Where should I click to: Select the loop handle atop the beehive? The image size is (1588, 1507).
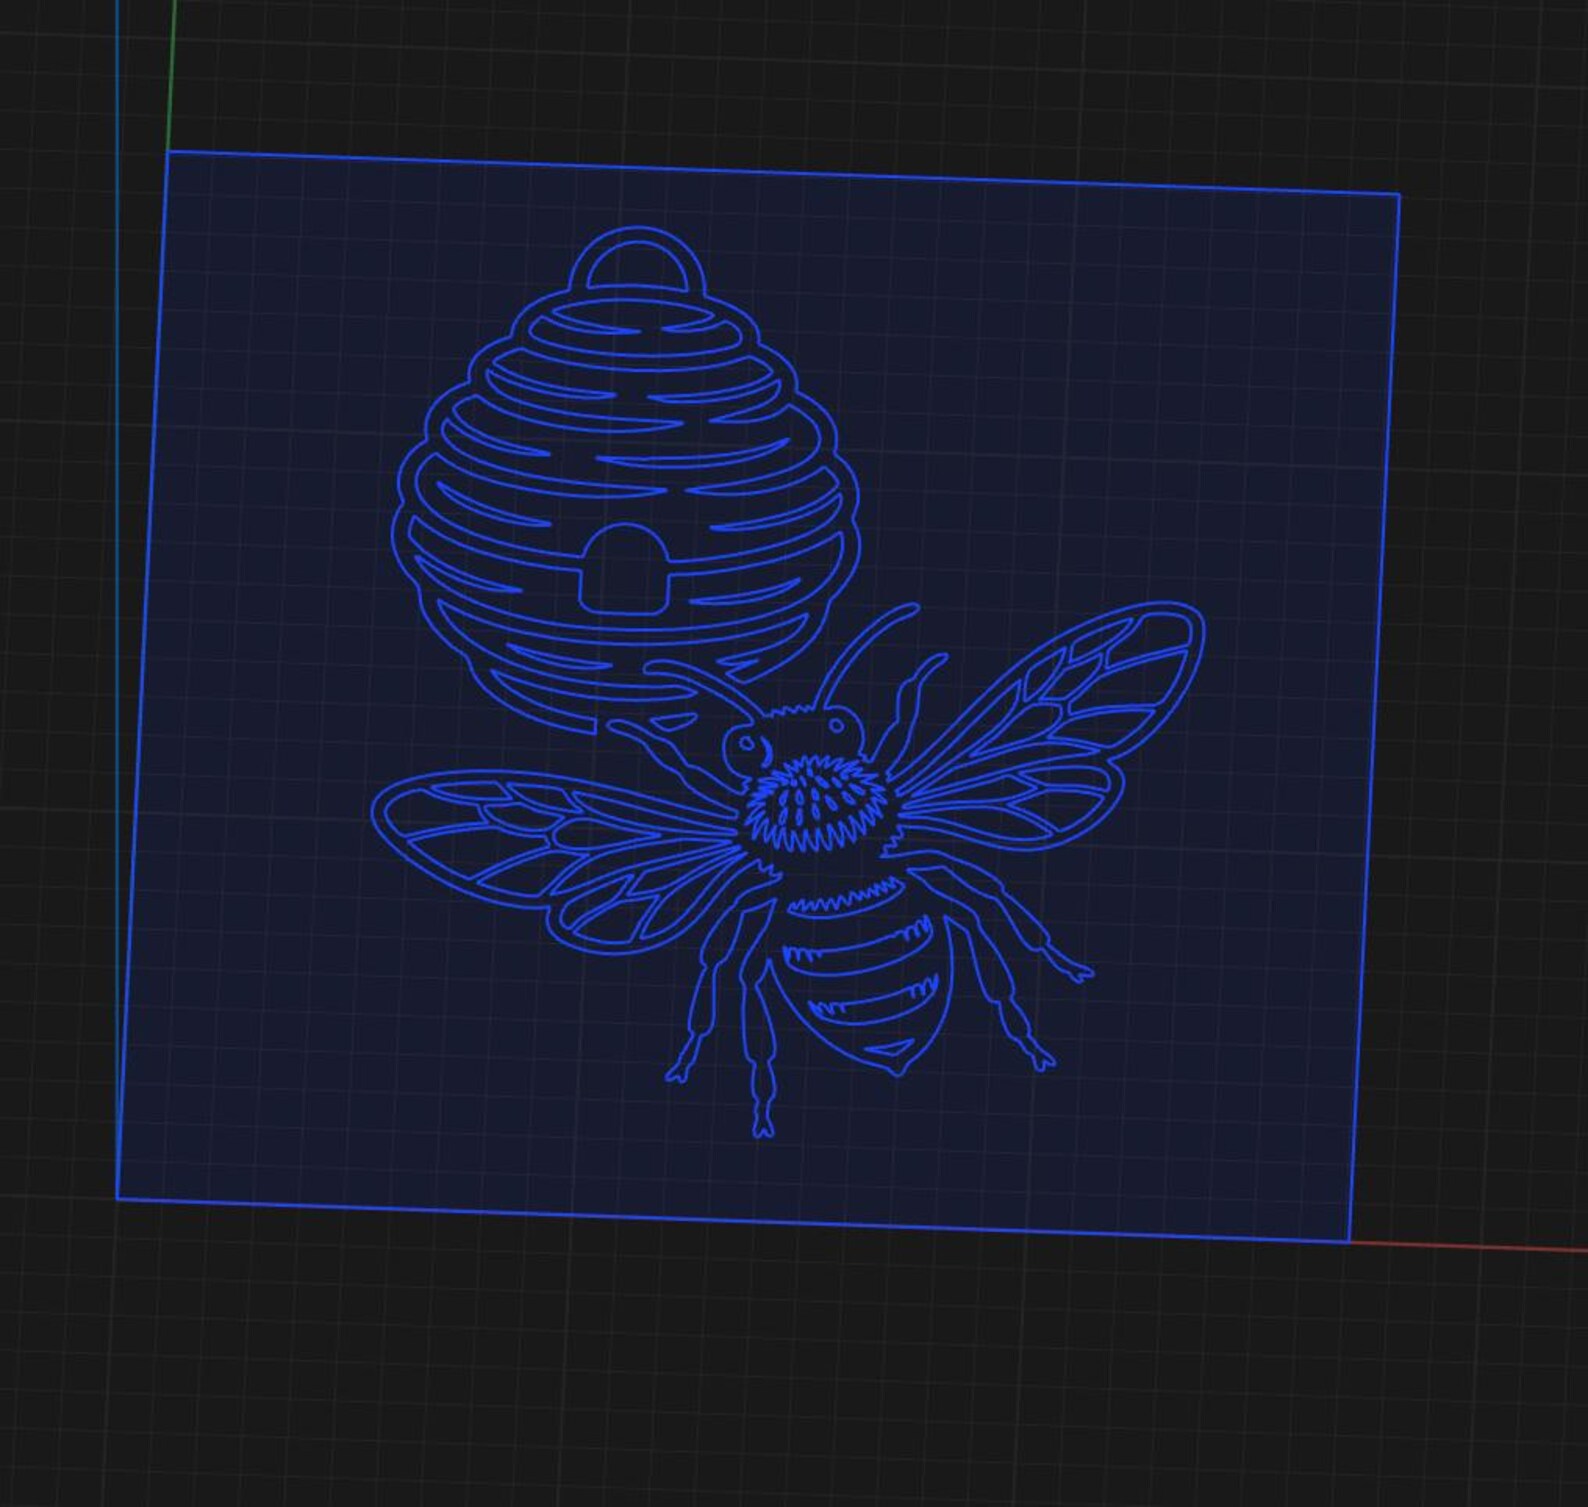click(638, 260)
